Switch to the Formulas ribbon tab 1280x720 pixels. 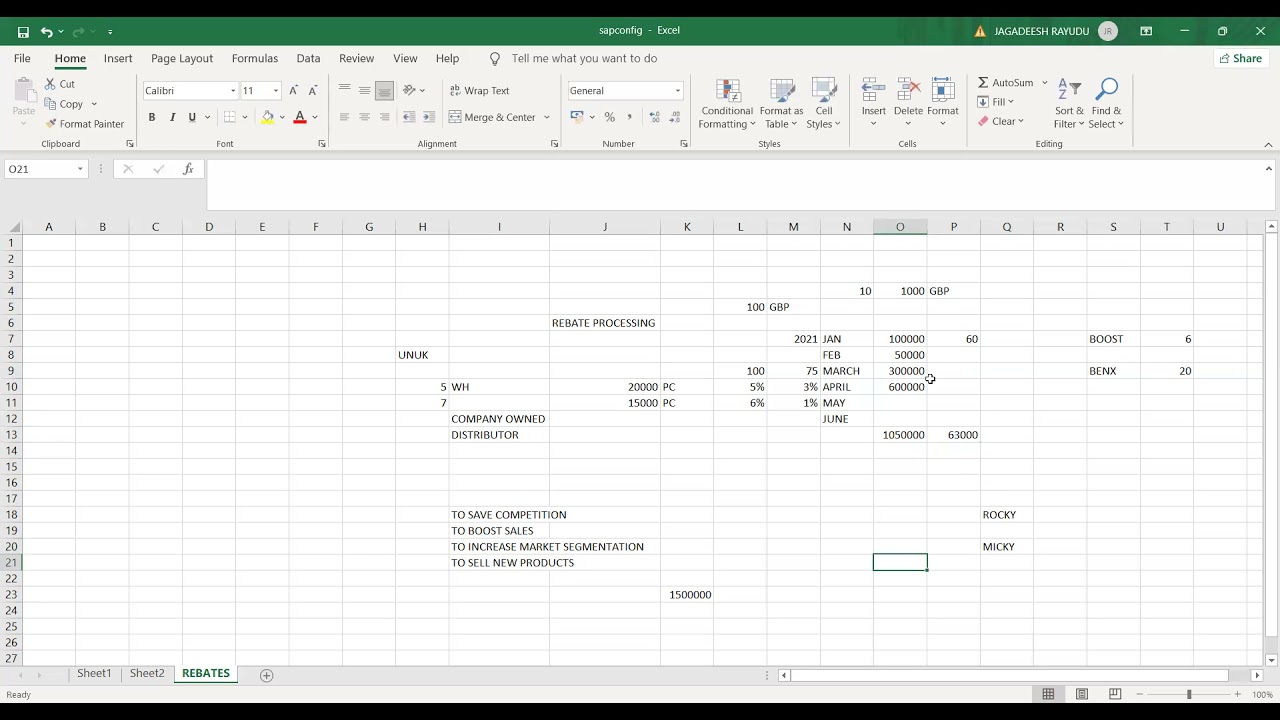[x=255, y=59]
